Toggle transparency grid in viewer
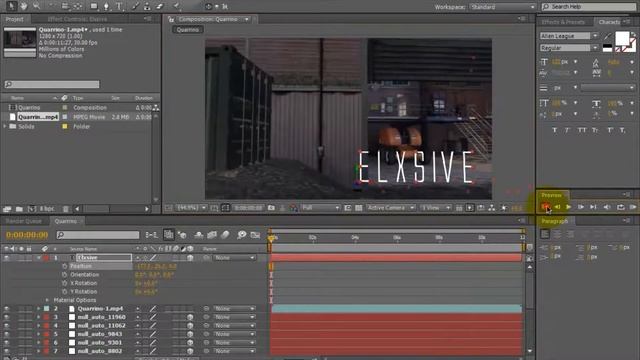Screen dimensions: 640x360 tap(358, 208)
